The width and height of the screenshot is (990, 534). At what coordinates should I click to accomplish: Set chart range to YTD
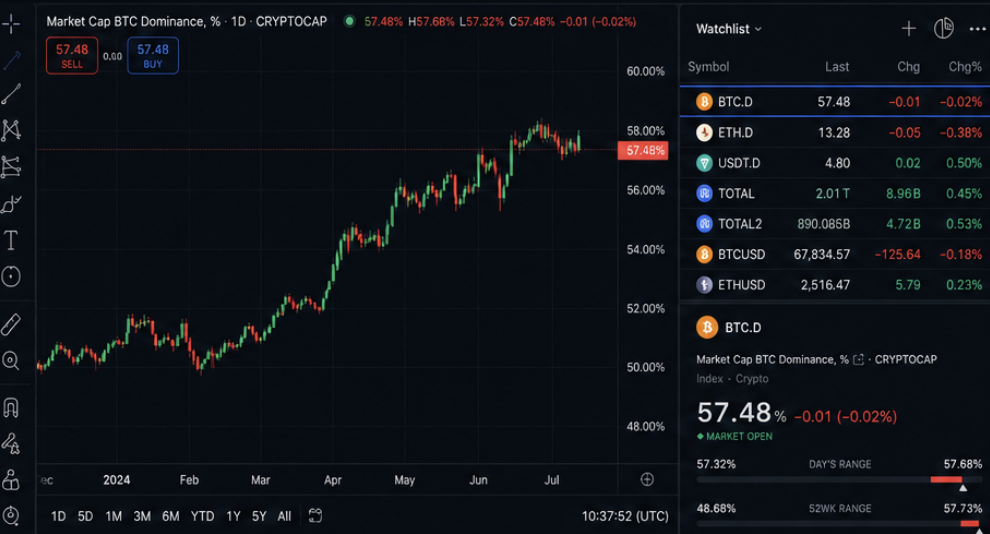tap(203, 516)
